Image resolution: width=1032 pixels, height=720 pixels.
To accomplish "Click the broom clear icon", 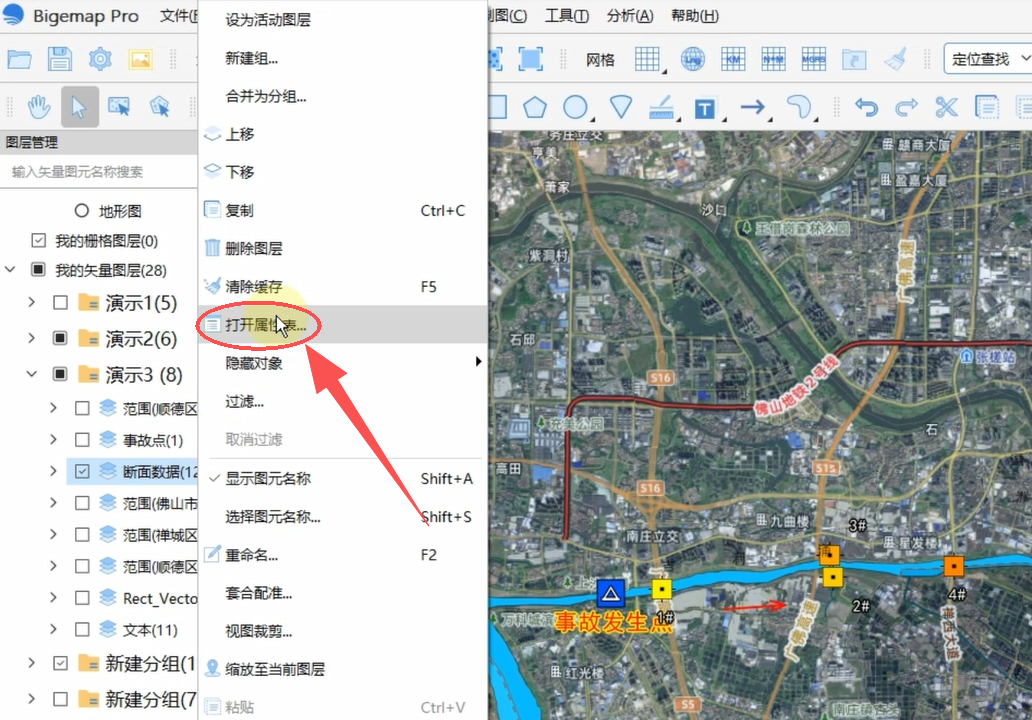I will (895, 59).
